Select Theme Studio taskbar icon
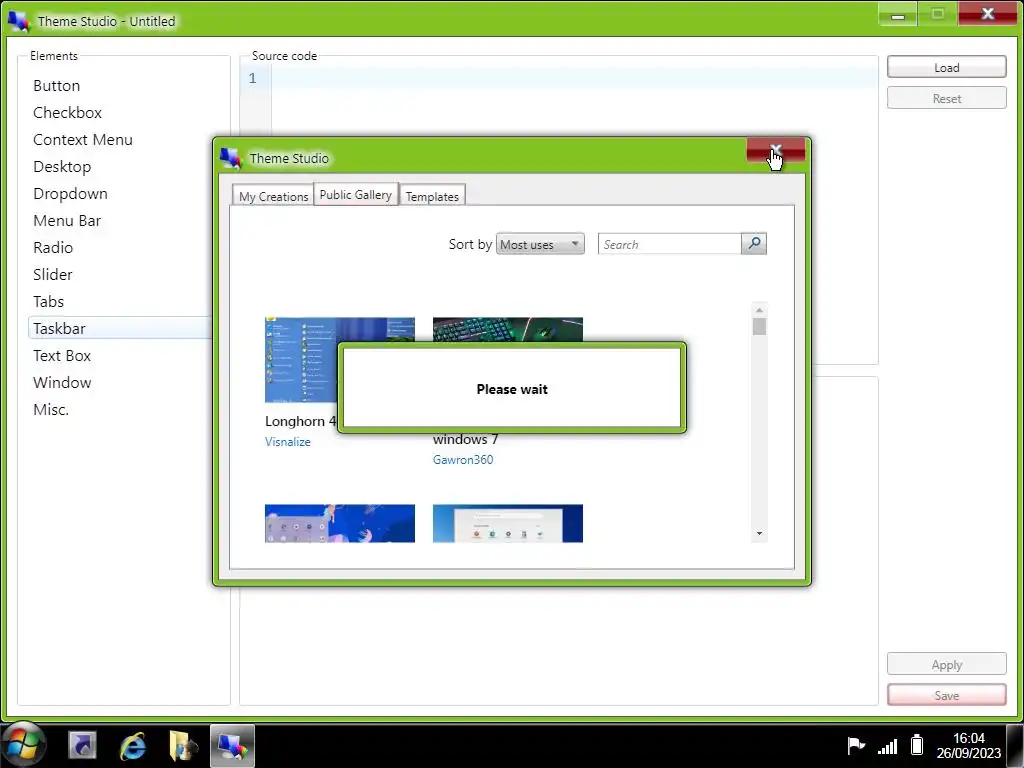1024x768 pixels. coord(232,745)
